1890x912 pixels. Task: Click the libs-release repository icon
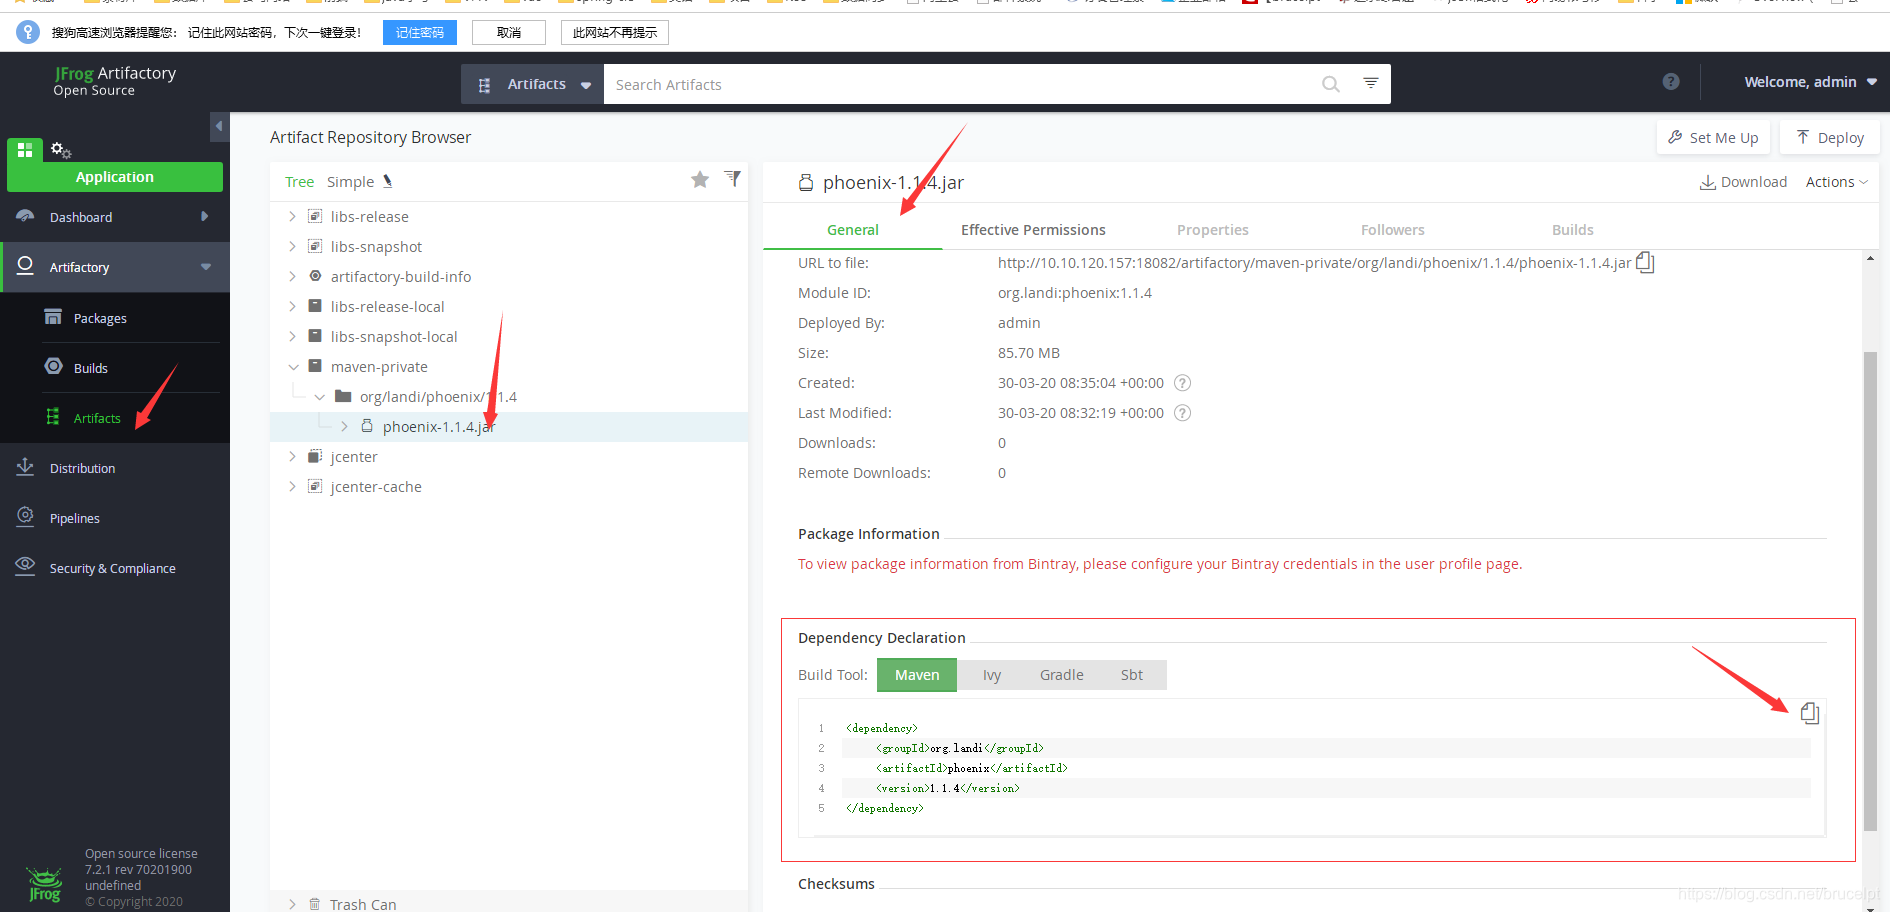[x=315, y=216]
